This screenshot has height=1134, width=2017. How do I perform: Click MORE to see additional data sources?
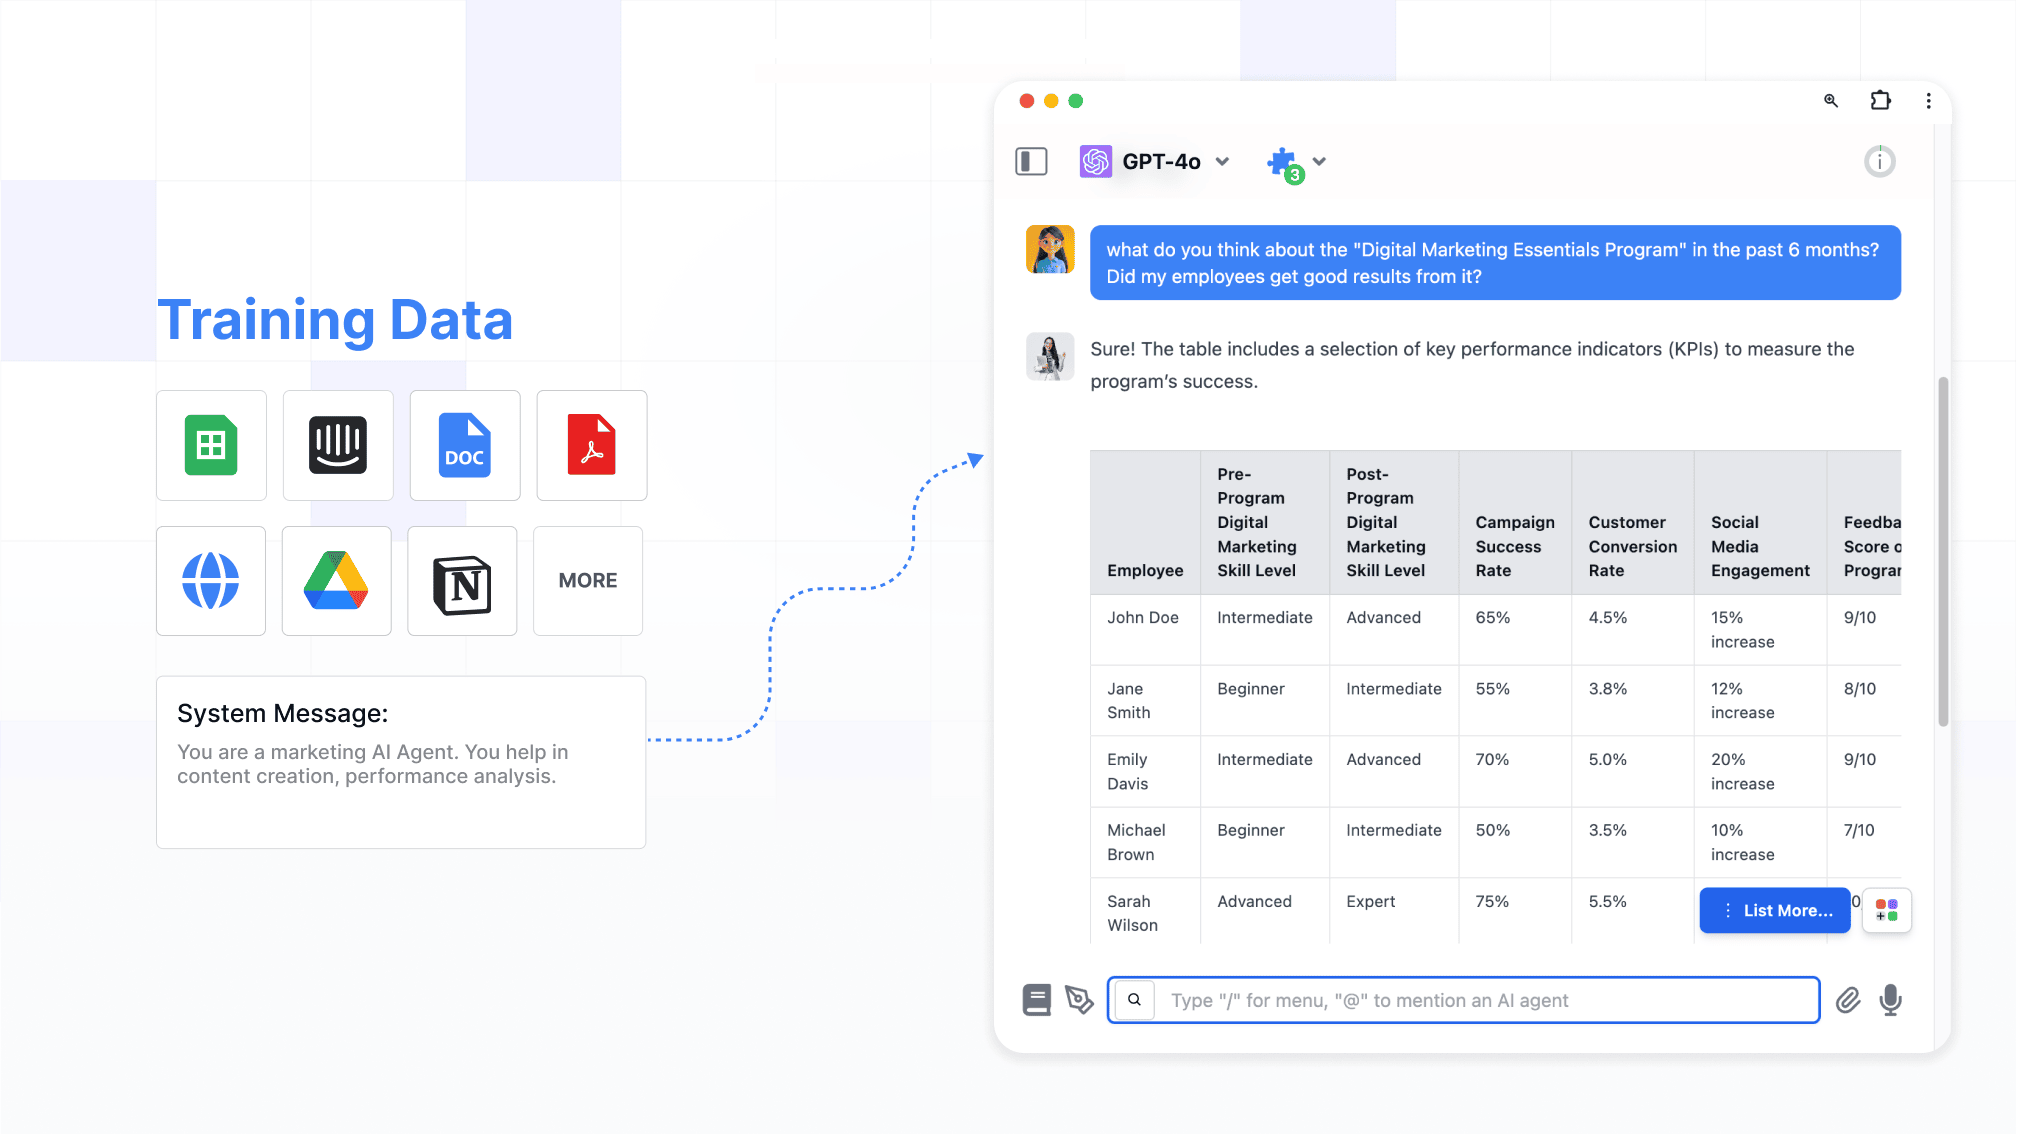click(x=587, y=579)
